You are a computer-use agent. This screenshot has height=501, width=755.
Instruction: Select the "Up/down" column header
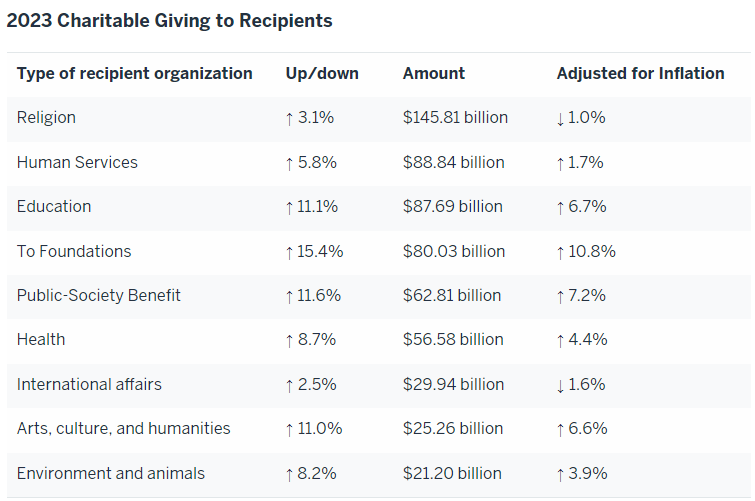322,73
